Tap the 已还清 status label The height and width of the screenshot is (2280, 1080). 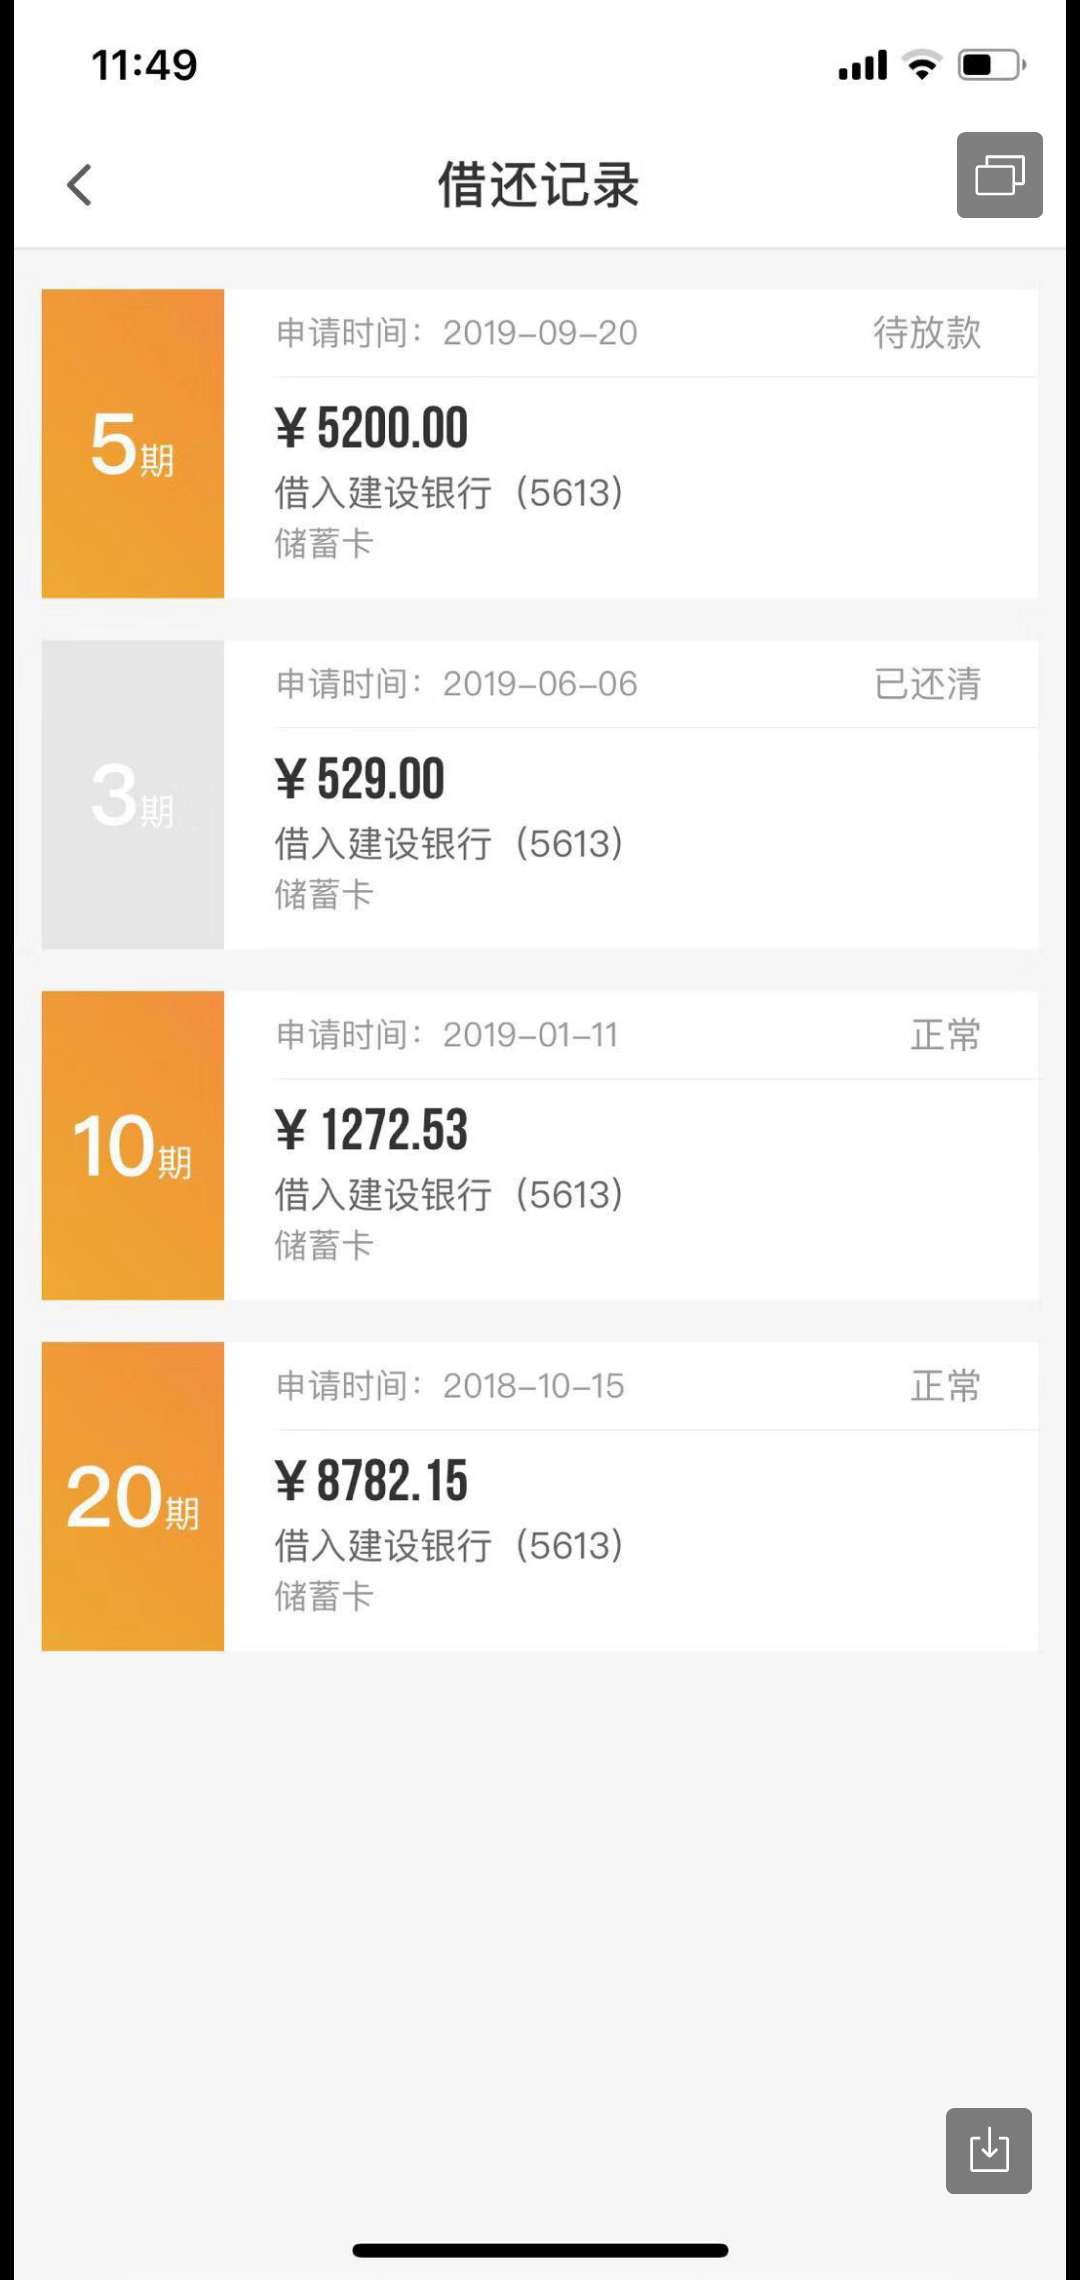coord(927,684)
